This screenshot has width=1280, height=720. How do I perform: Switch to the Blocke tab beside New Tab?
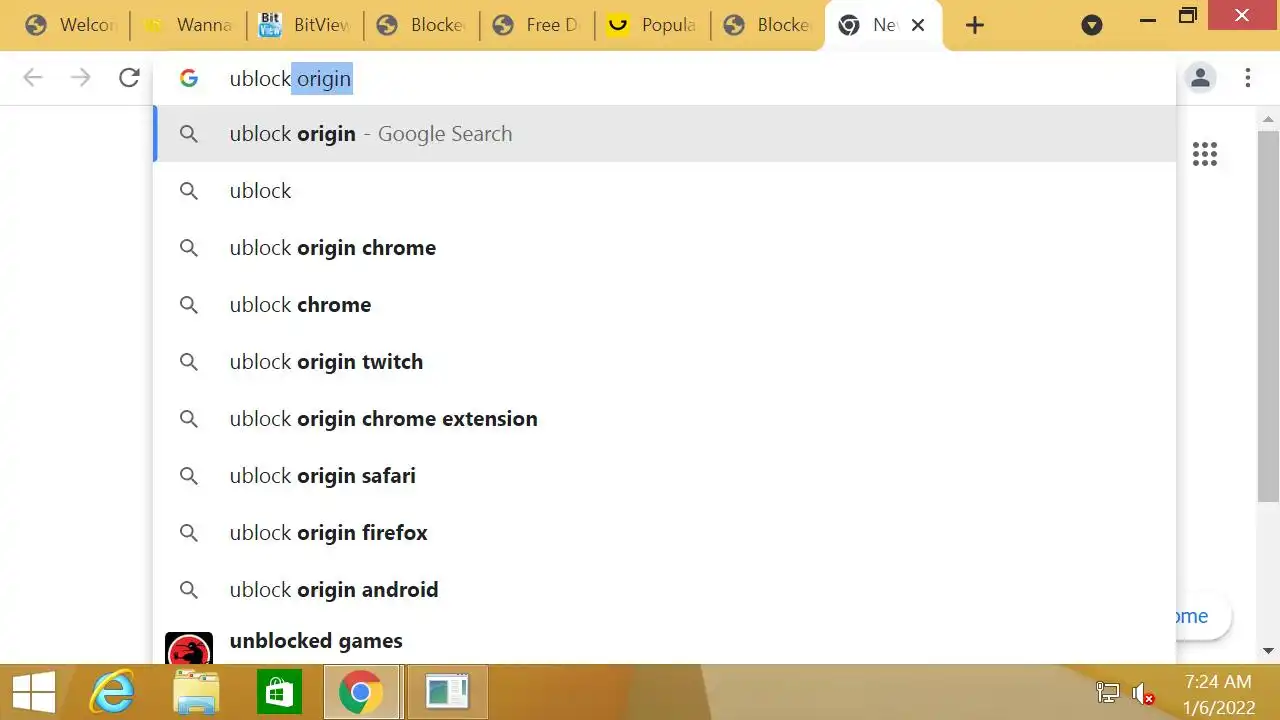(x=768, y=25)
